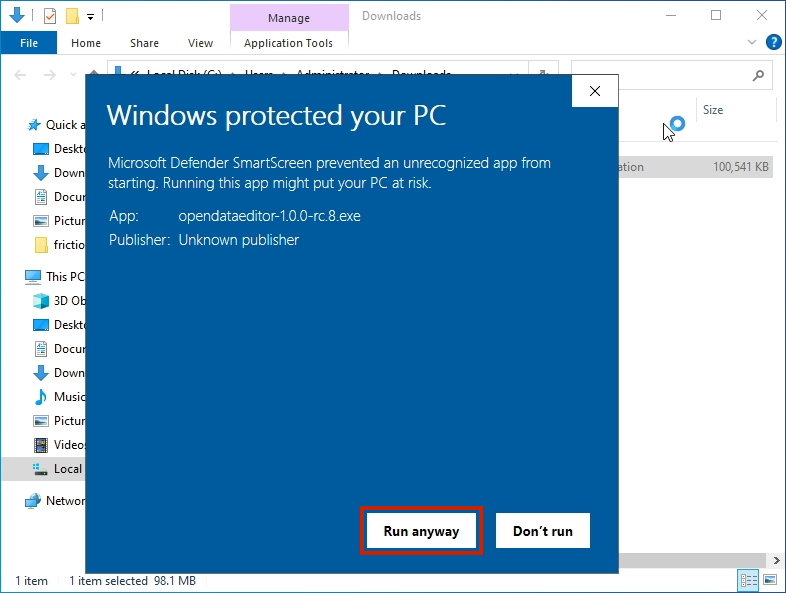The image size is (786, 593).
Task: Click the Properties quick access icon
Action: 50,16
